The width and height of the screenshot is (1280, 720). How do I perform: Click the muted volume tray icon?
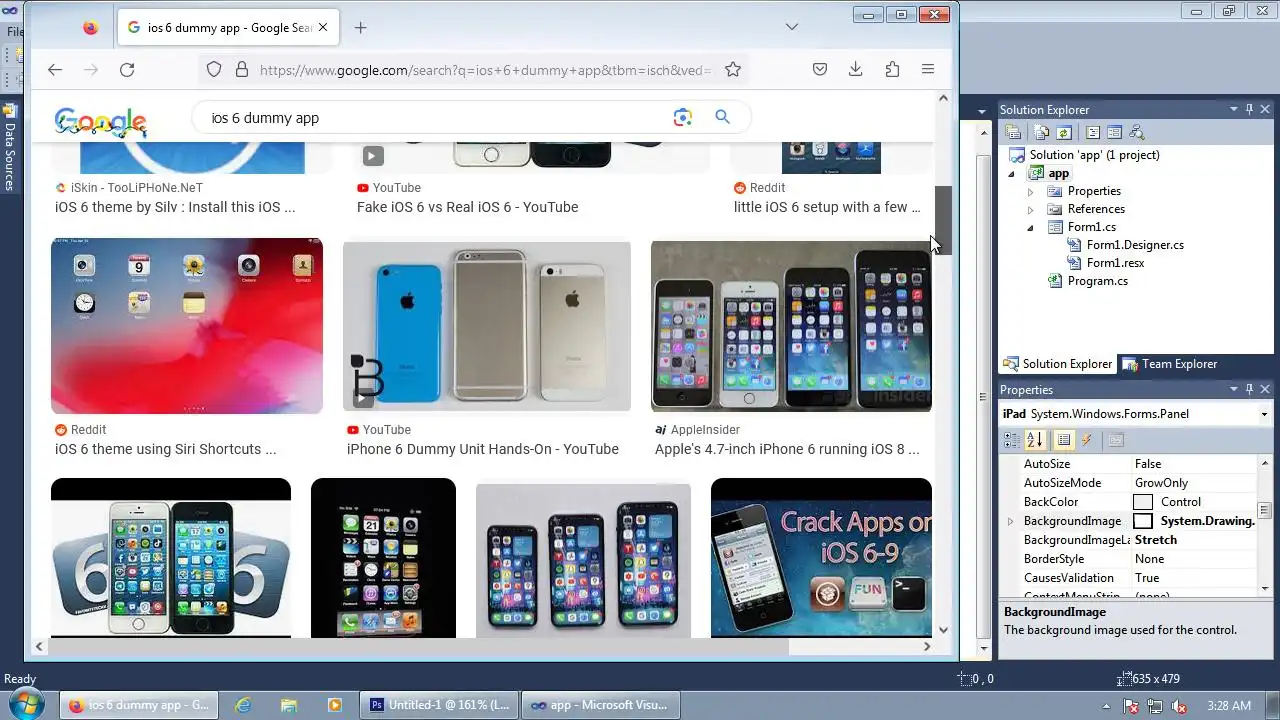(1177, 706)
